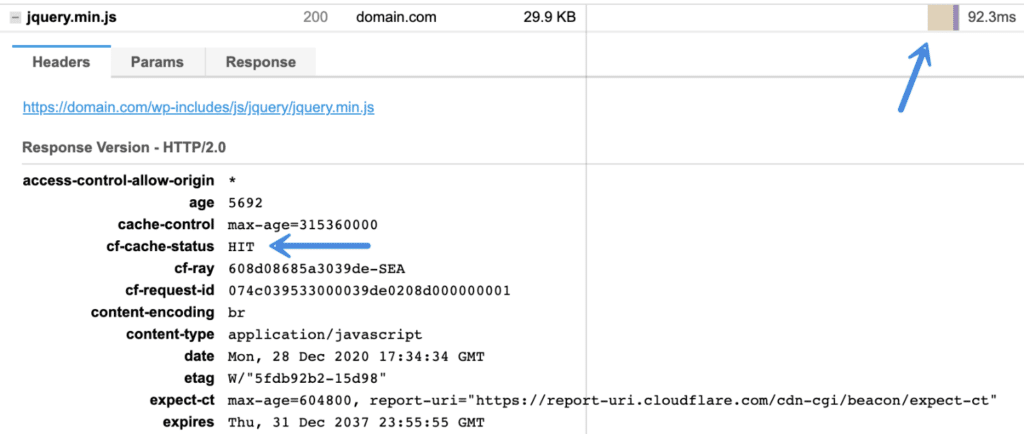Switch to the Response tab

tap(261, 62)
